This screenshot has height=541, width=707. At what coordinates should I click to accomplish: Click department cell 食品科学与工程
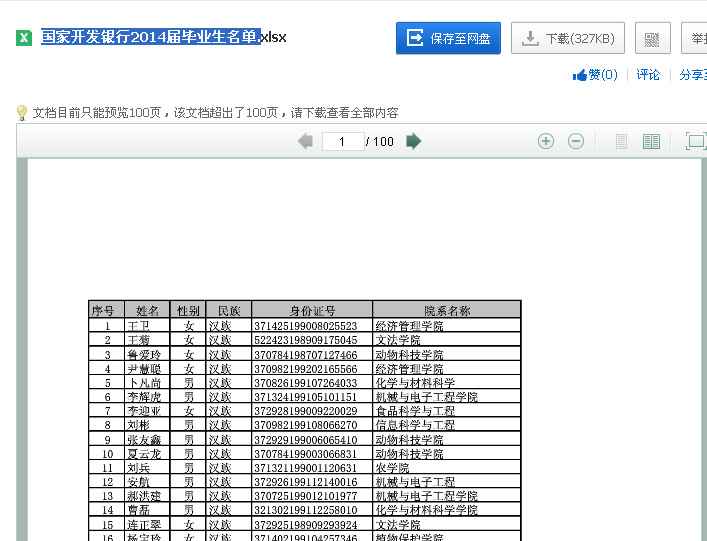point(447,411)
